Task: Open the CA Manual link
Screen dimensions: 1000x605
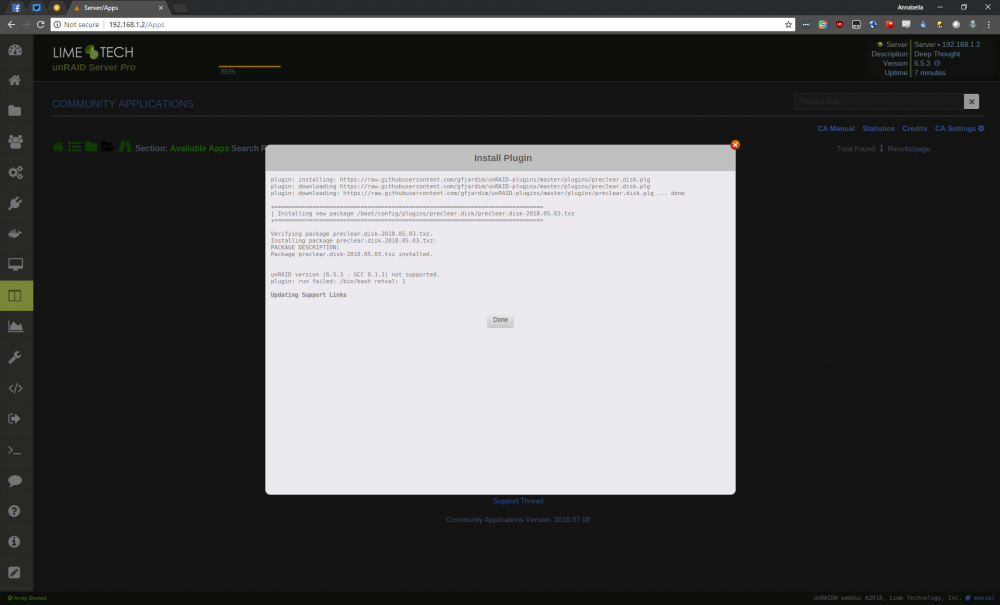Action: 835,128
